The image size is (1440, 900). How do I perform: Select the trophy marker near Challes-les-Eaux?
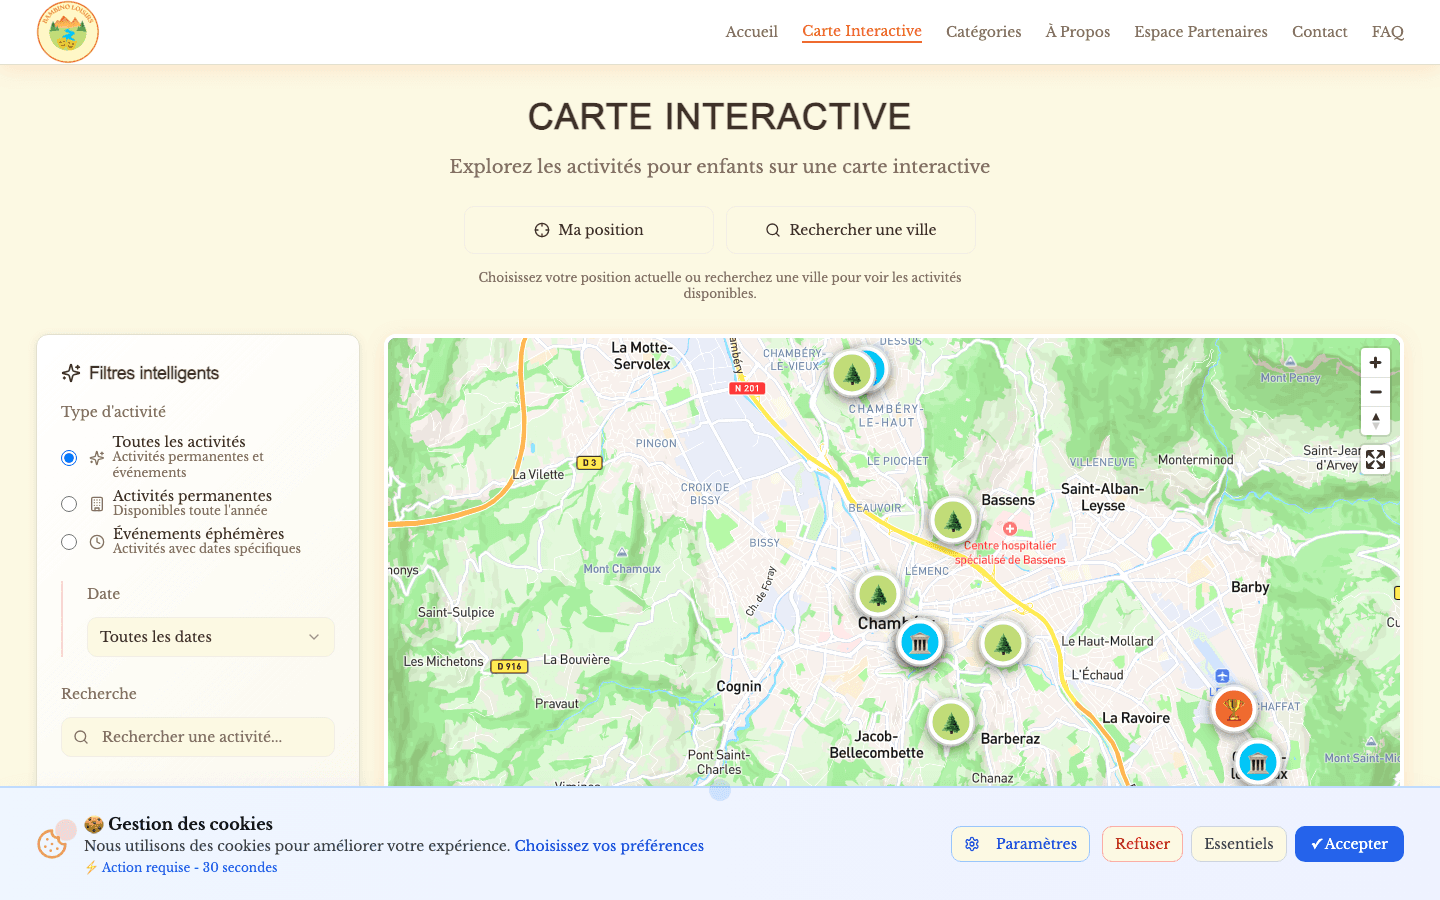tap(1233, 707)
